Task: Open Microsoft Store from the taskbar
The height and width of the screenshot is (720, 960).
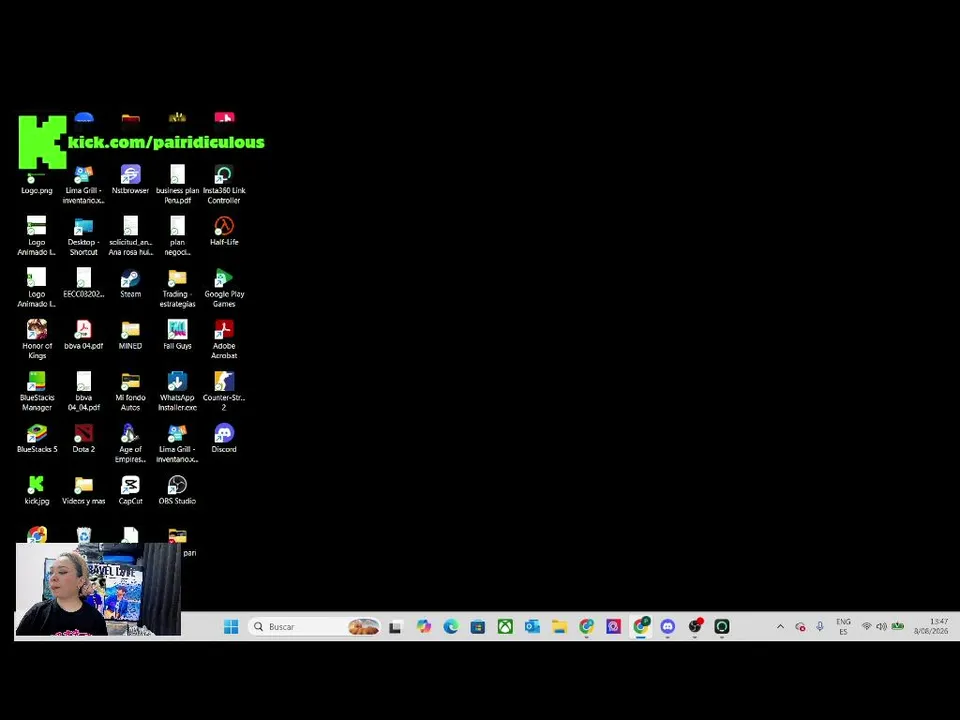Action: (478, 626)
